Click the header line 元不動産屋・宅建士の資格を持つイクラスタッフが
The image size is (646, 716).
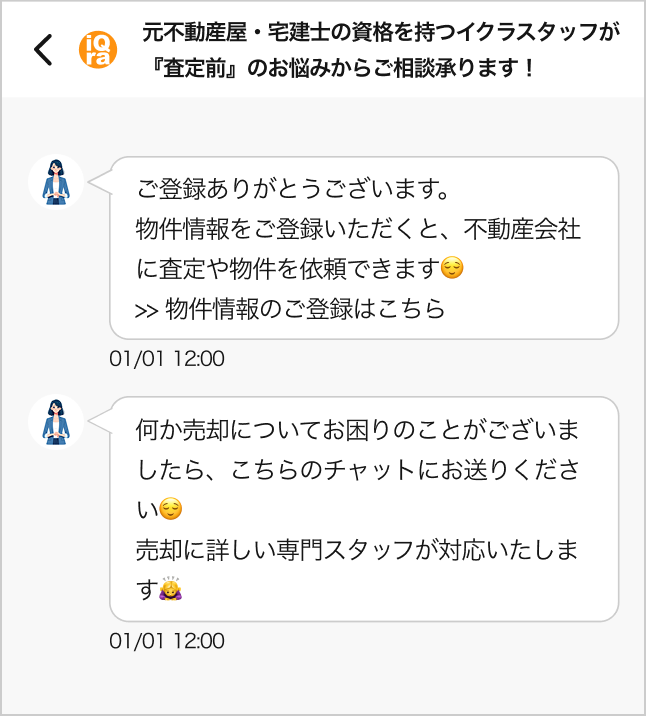coord(381,33)
